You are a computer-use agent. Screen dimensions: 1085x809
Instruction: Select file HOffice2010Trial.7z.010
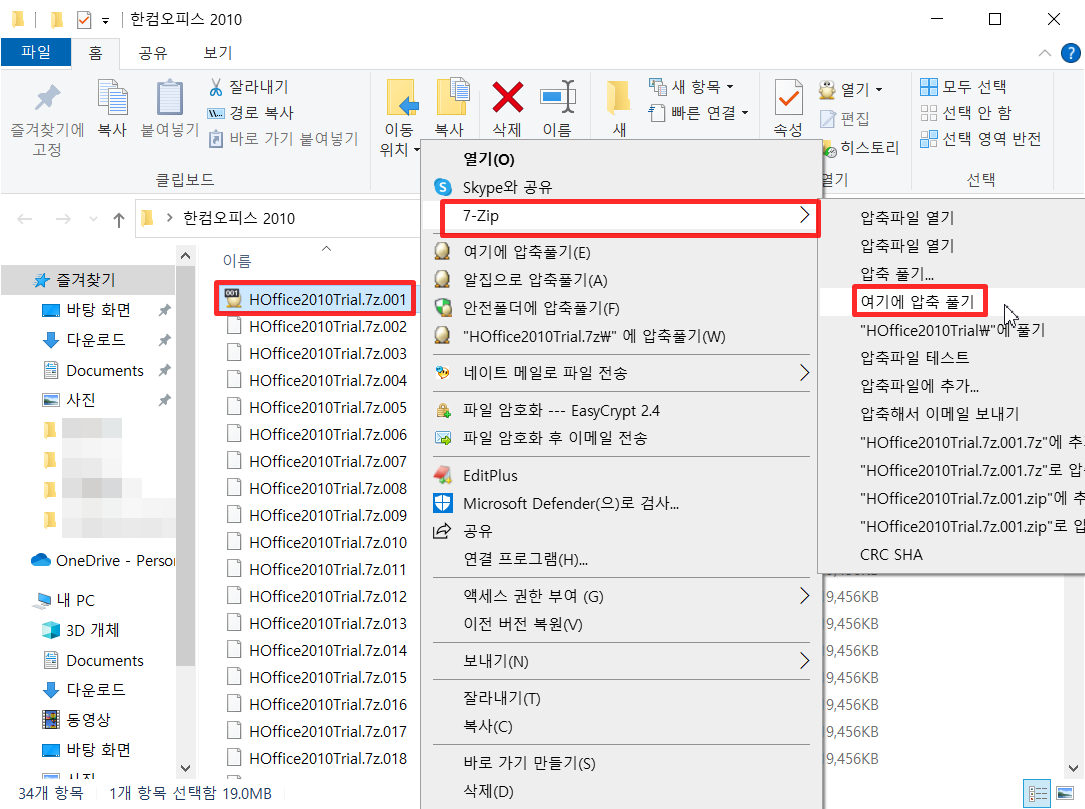316,543
